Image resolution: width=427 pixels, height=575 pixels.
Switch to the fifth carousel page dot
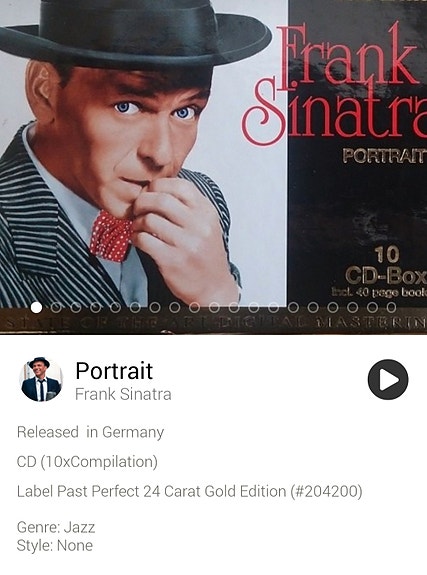tap(115, 307)
